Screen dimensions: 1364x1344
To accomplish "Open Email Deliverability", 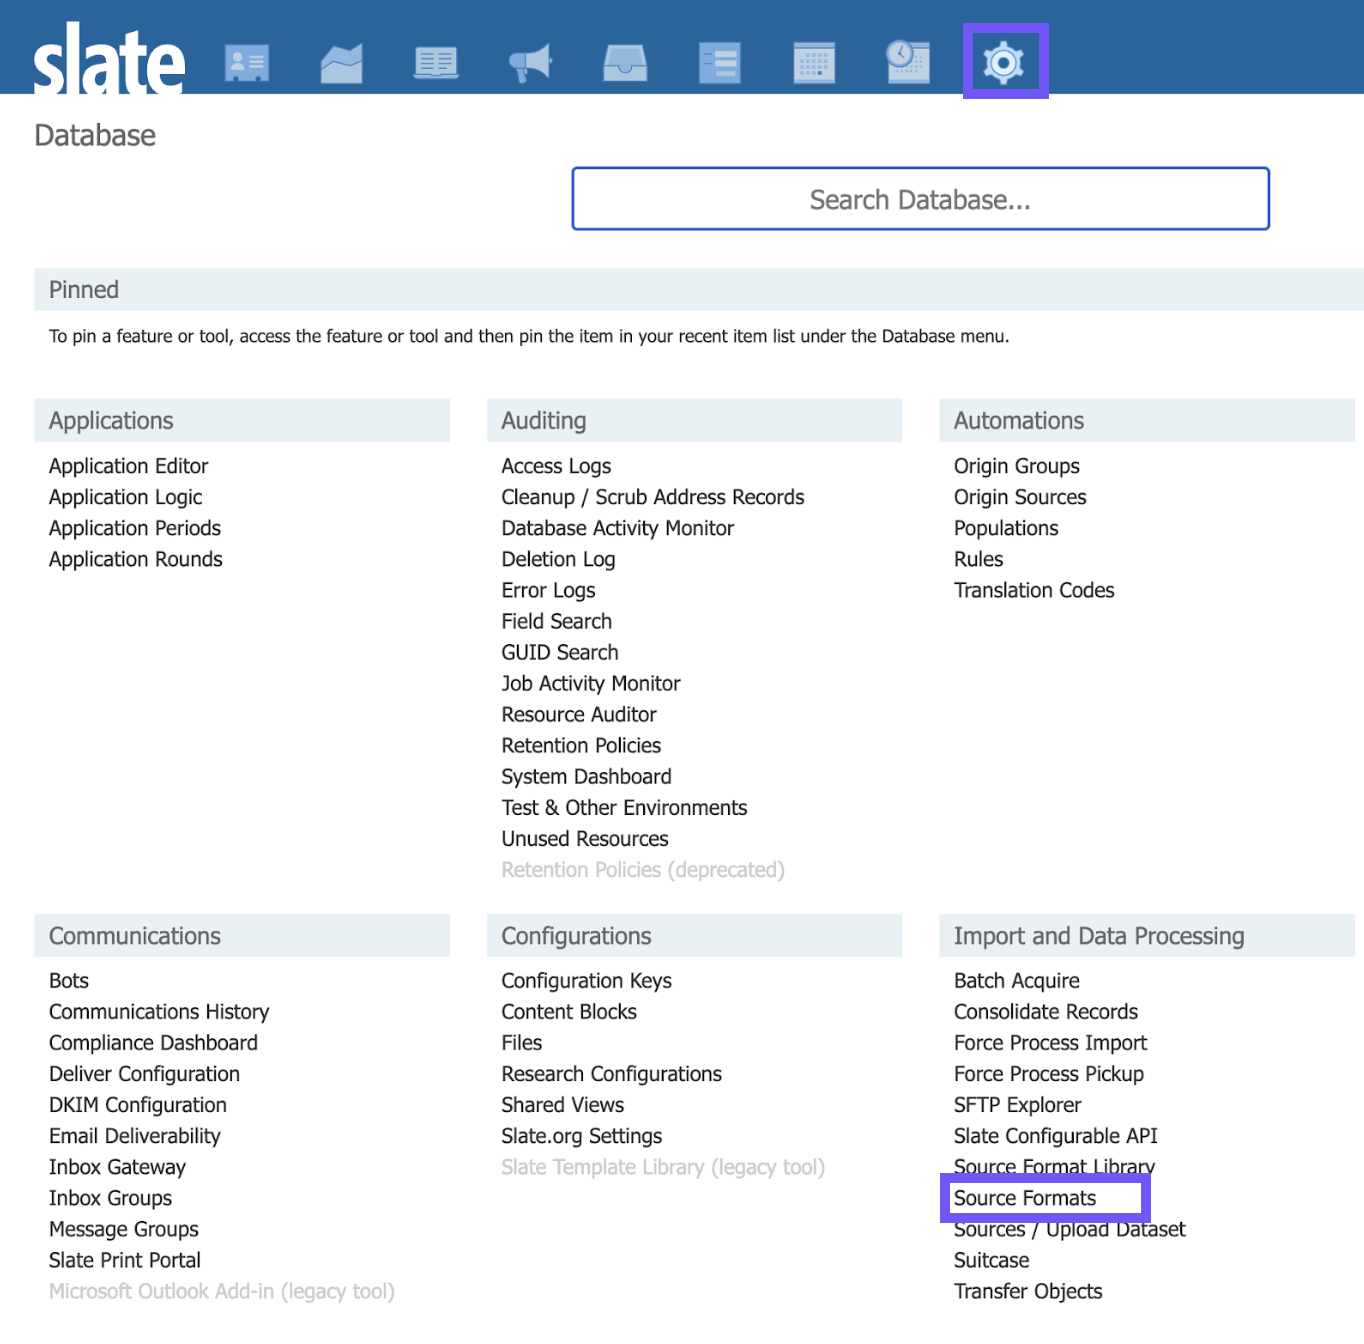I will (x=135, y=1135).
